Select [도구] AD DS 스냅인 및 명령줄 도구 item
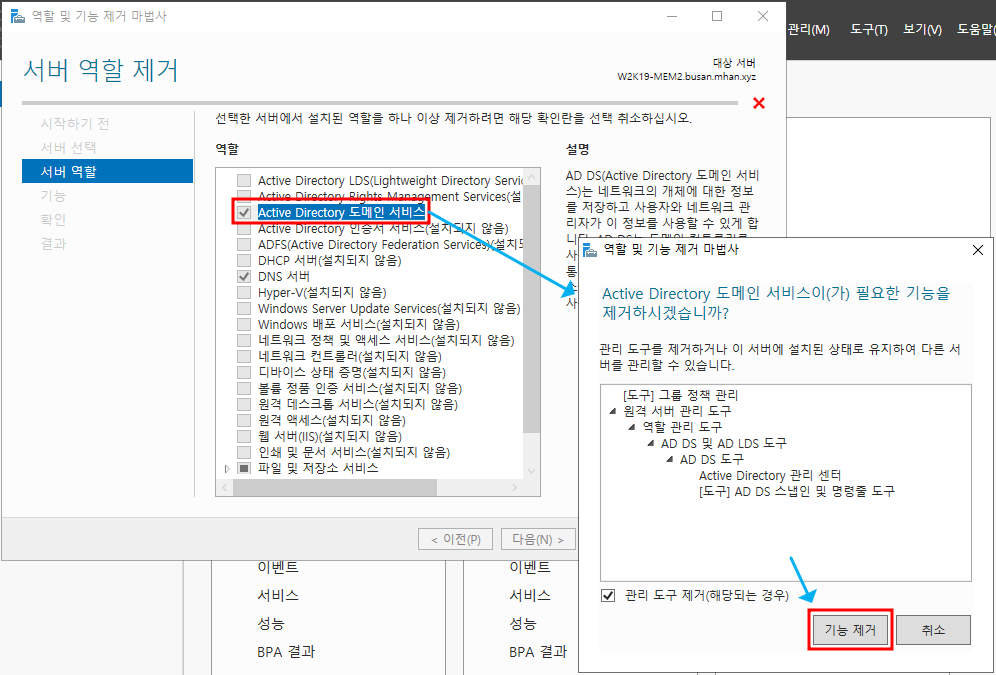Screen dimensions: 996x675 [797, 491]
